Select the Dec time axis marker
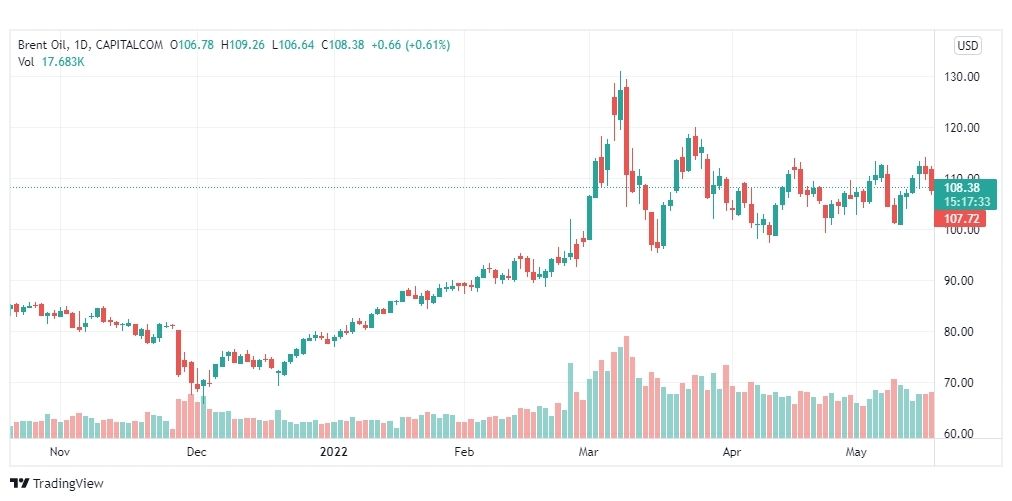The image size is (1012, 501). (x=196, y=452)
